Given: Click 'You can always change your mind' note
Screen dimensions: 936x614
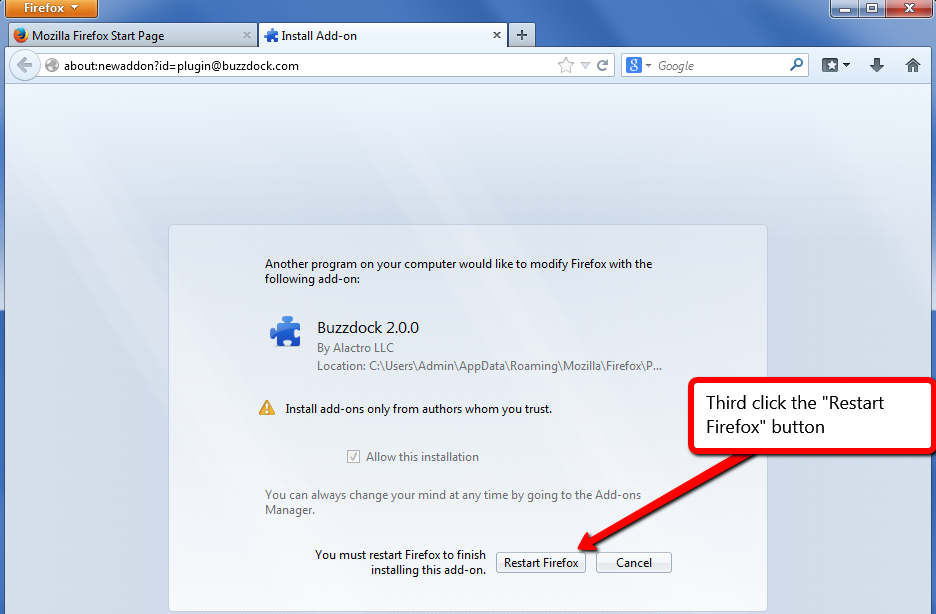Looking at the screenshot, I should point(453,502).
